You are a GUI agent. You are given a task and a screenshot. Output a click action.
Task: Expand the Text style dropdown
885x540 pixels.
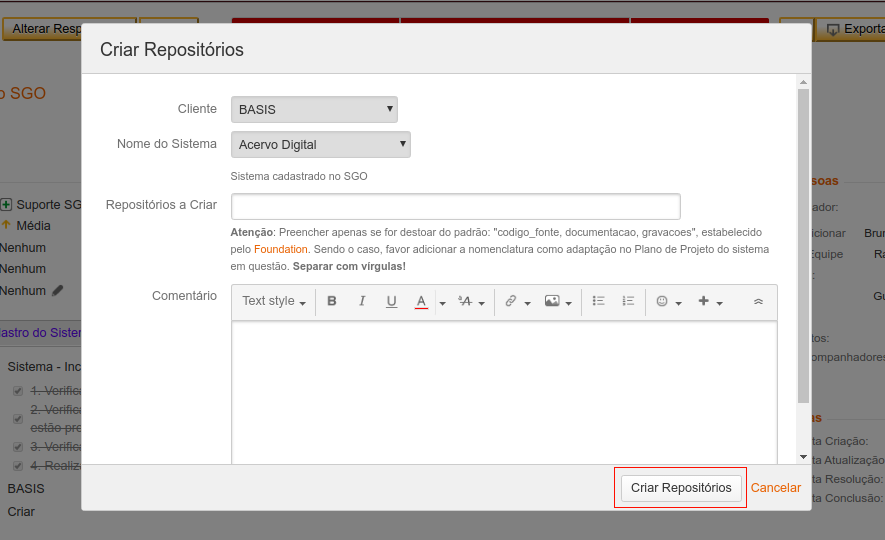(x=273, y=301)
